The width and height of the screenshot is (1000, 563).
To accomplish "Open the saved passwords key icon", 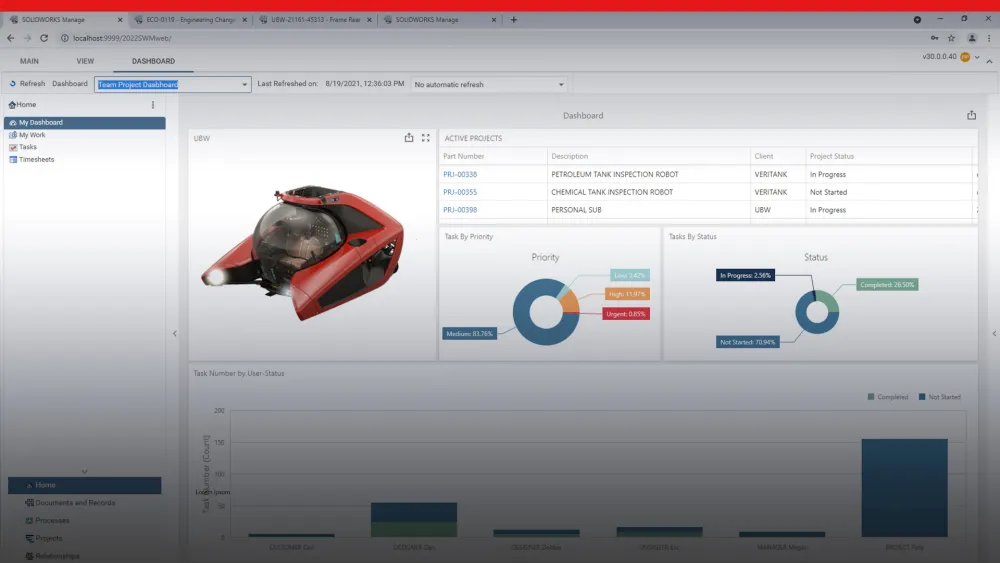I will click(934, 38).
